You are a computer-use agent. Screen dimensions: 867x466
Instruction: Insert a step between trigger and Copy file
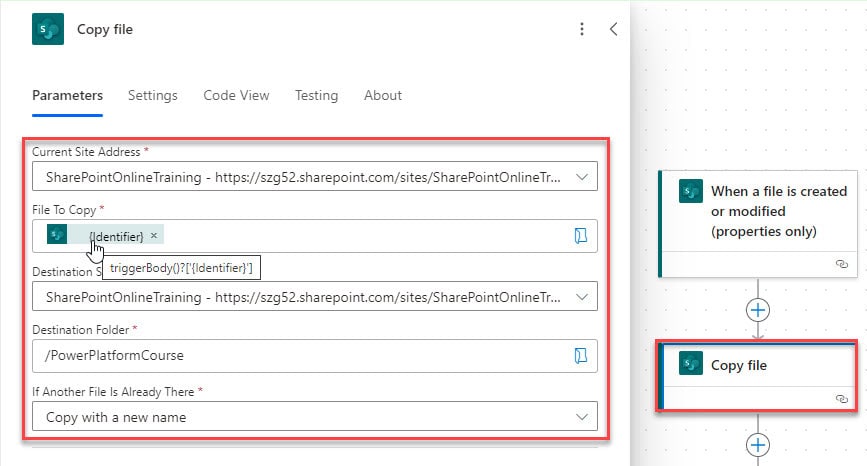(x=758, y=310)
